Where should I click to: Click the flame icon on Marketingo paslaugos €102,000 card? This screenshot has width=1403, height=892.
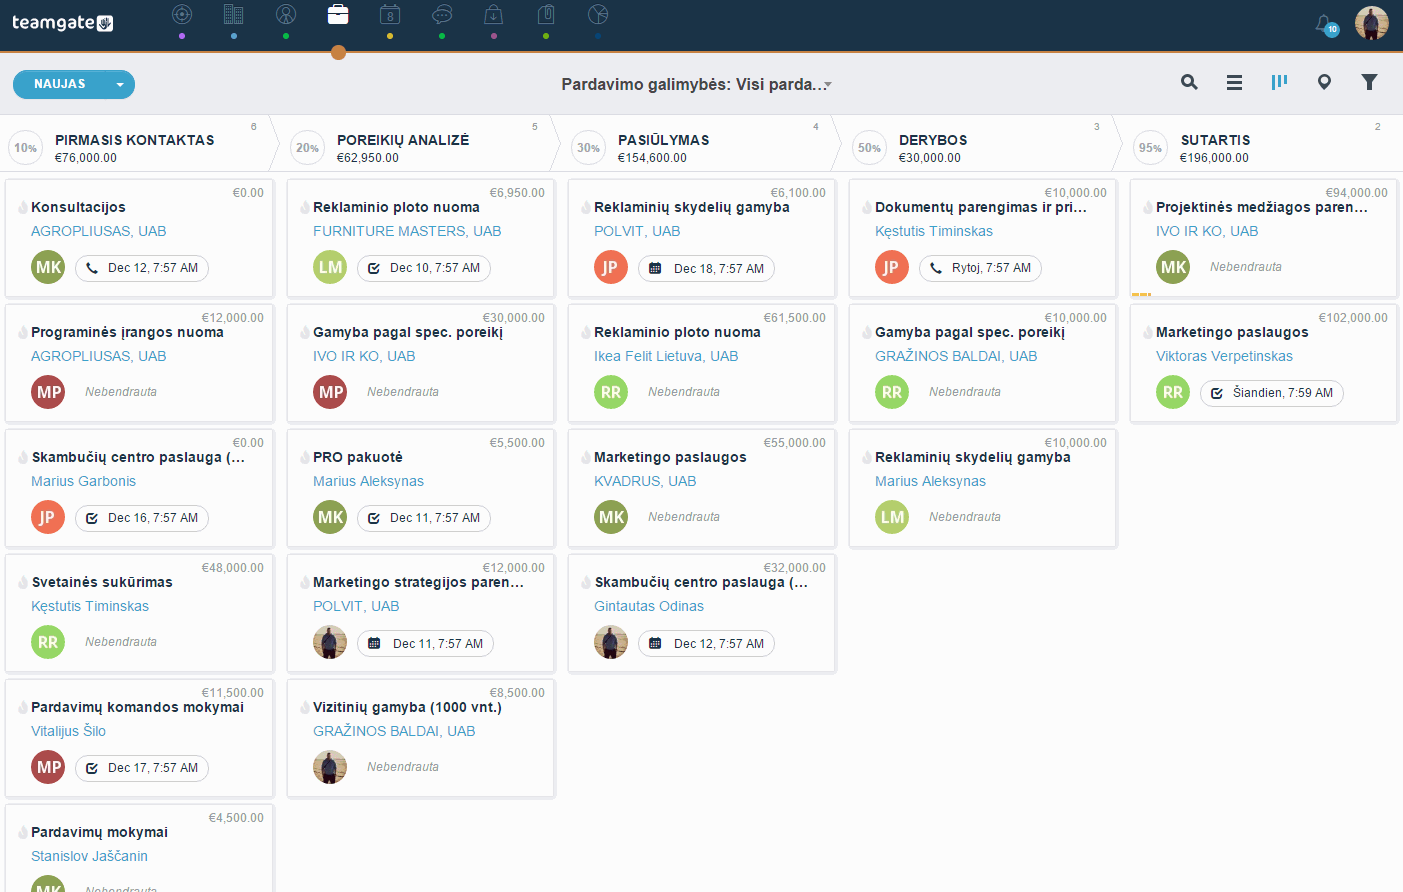[x=1148, y=333]
